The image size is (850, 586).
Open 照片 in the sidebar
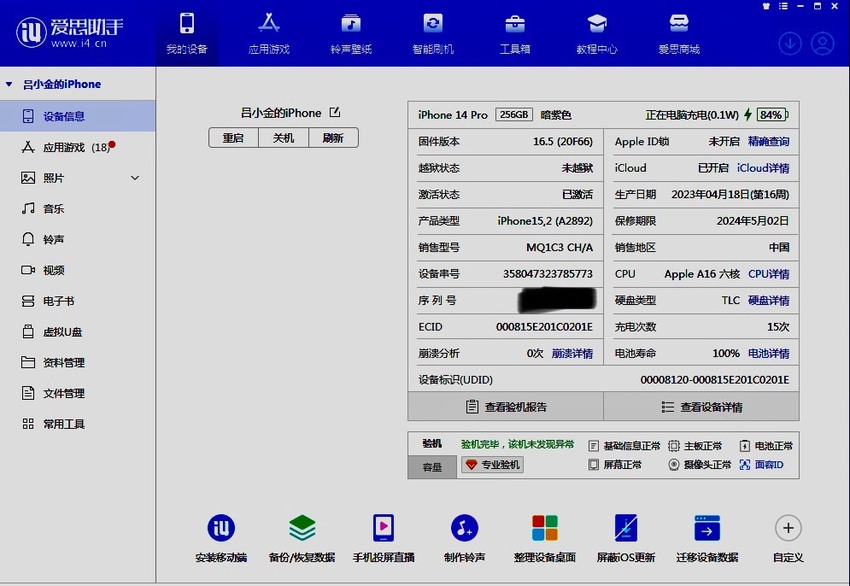[x=78, y=178]
